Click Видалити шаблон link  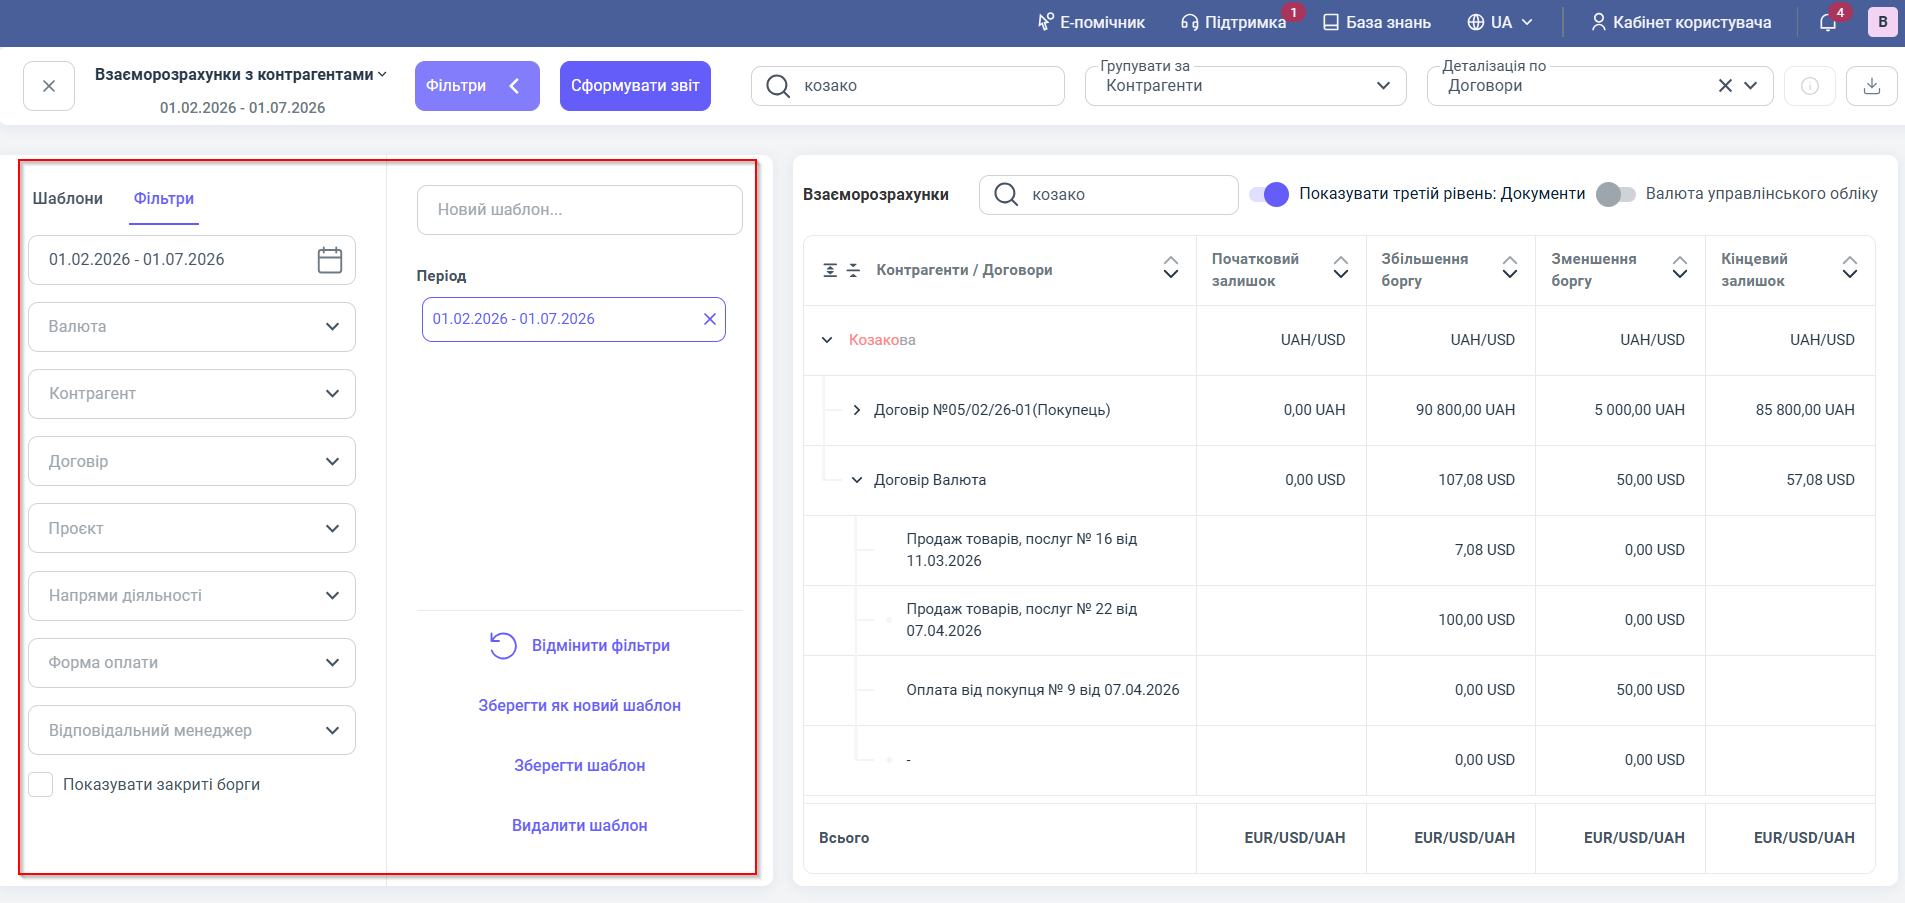coord(580,826)
